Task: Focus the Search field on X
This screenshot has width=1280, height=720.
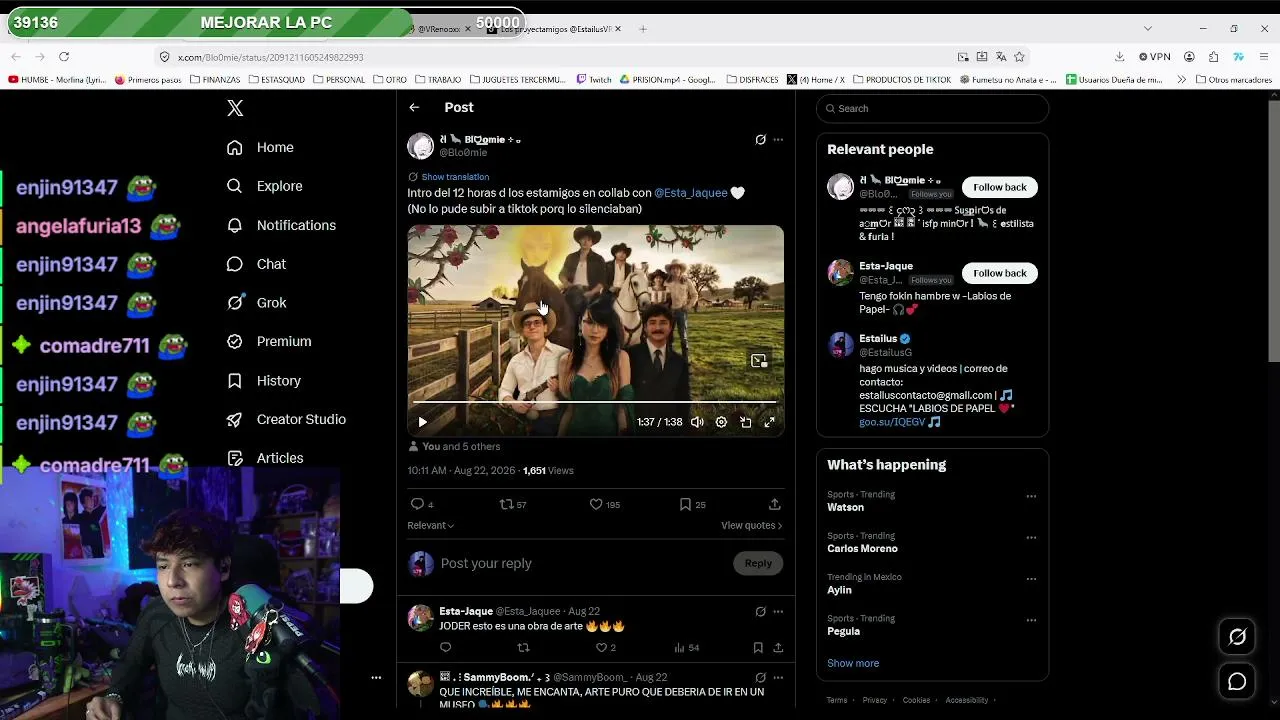Action: (932, 108)
